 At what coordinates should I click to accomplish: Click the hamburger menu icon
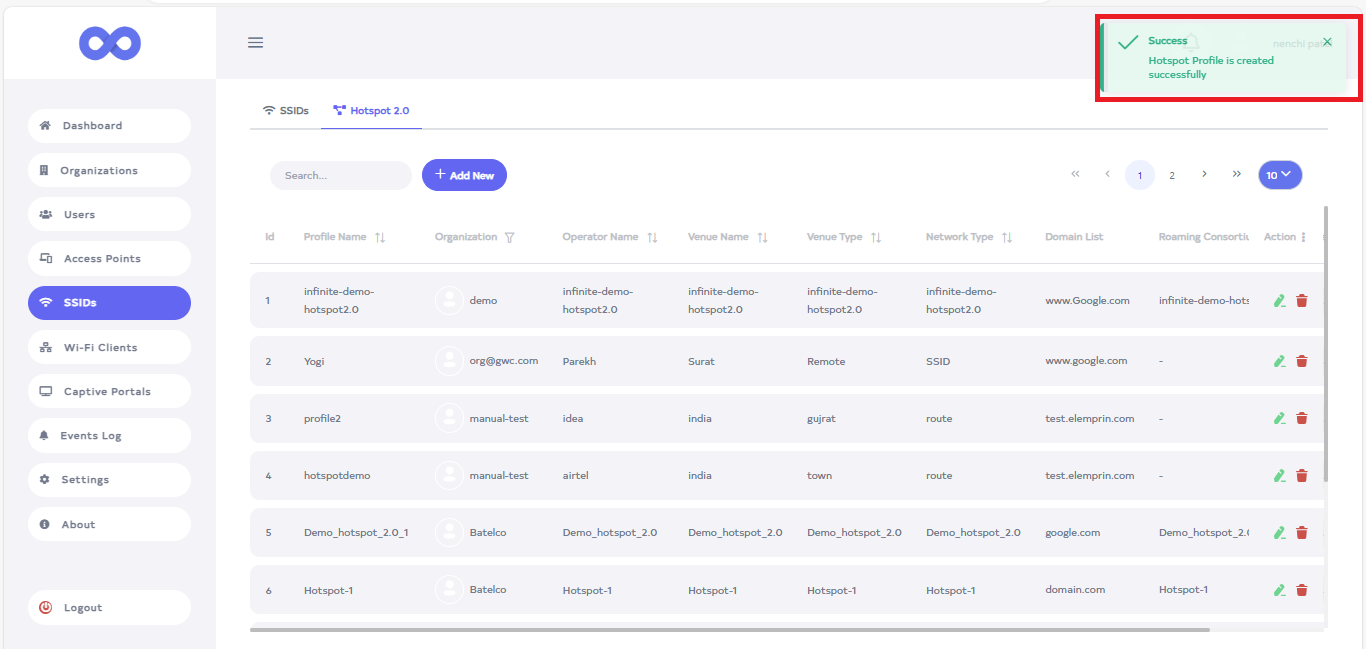coord(255,42)
